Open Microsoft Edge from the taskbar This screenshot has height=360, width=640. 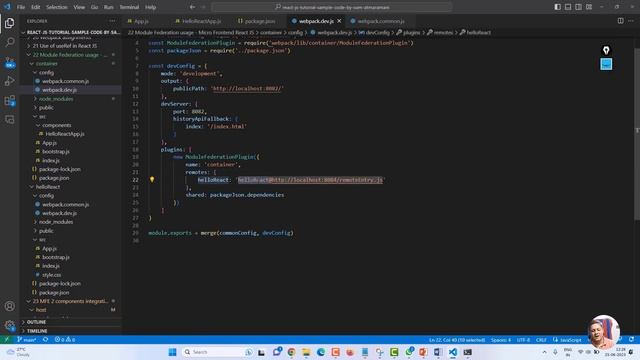321,352
